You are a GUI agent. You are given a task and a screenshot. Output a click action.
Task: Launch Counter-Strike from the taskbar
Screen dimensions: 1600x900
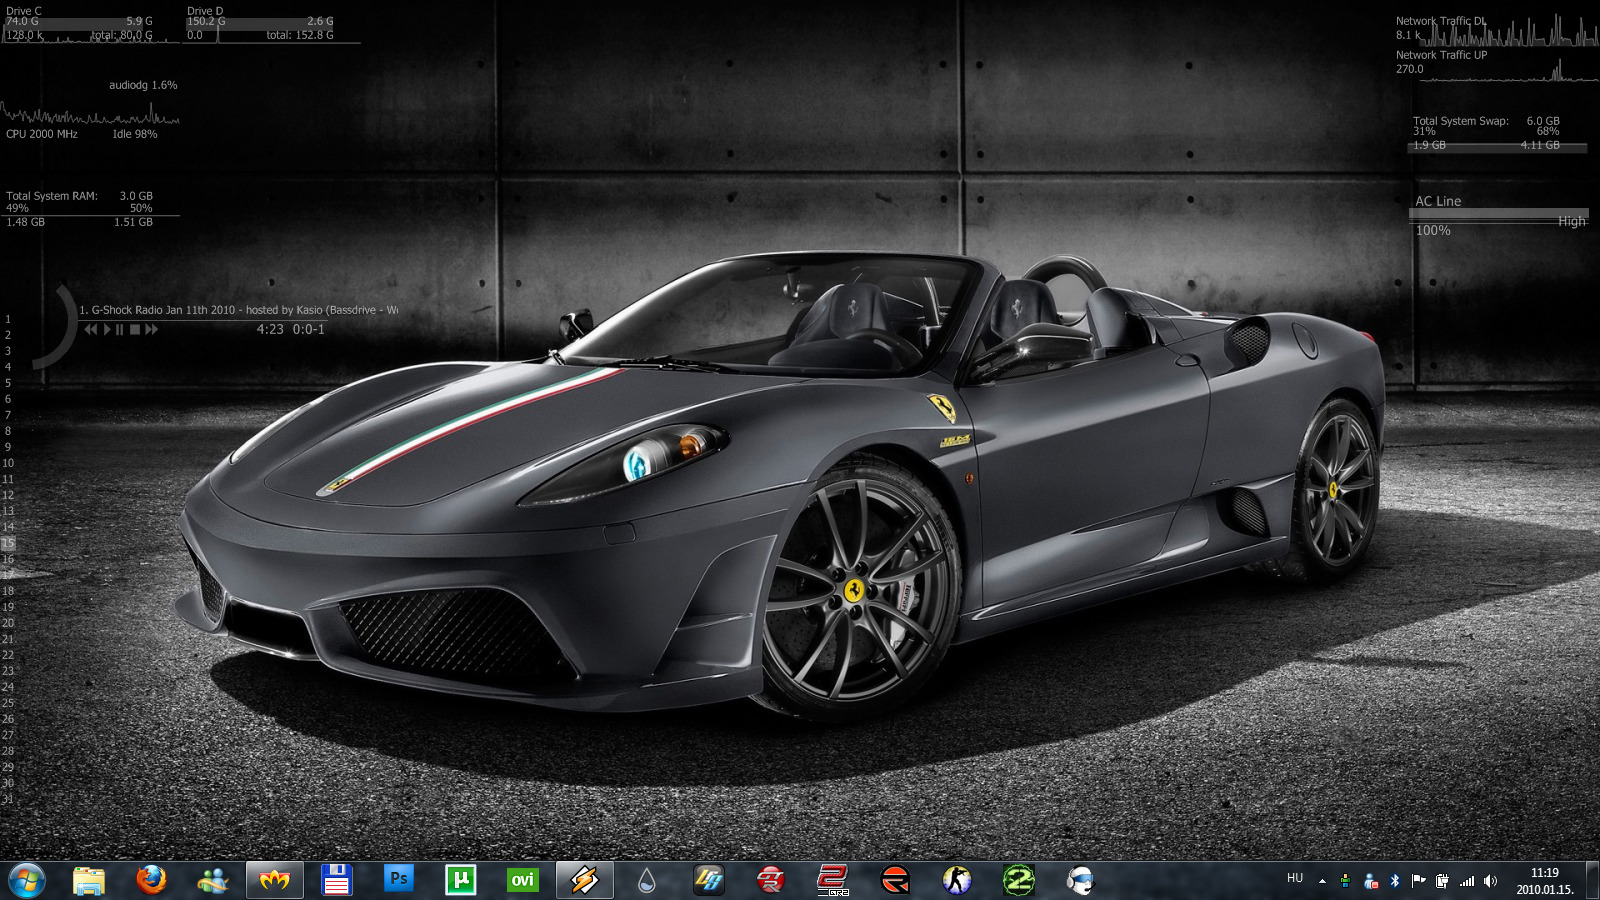[x=957, y=880]
